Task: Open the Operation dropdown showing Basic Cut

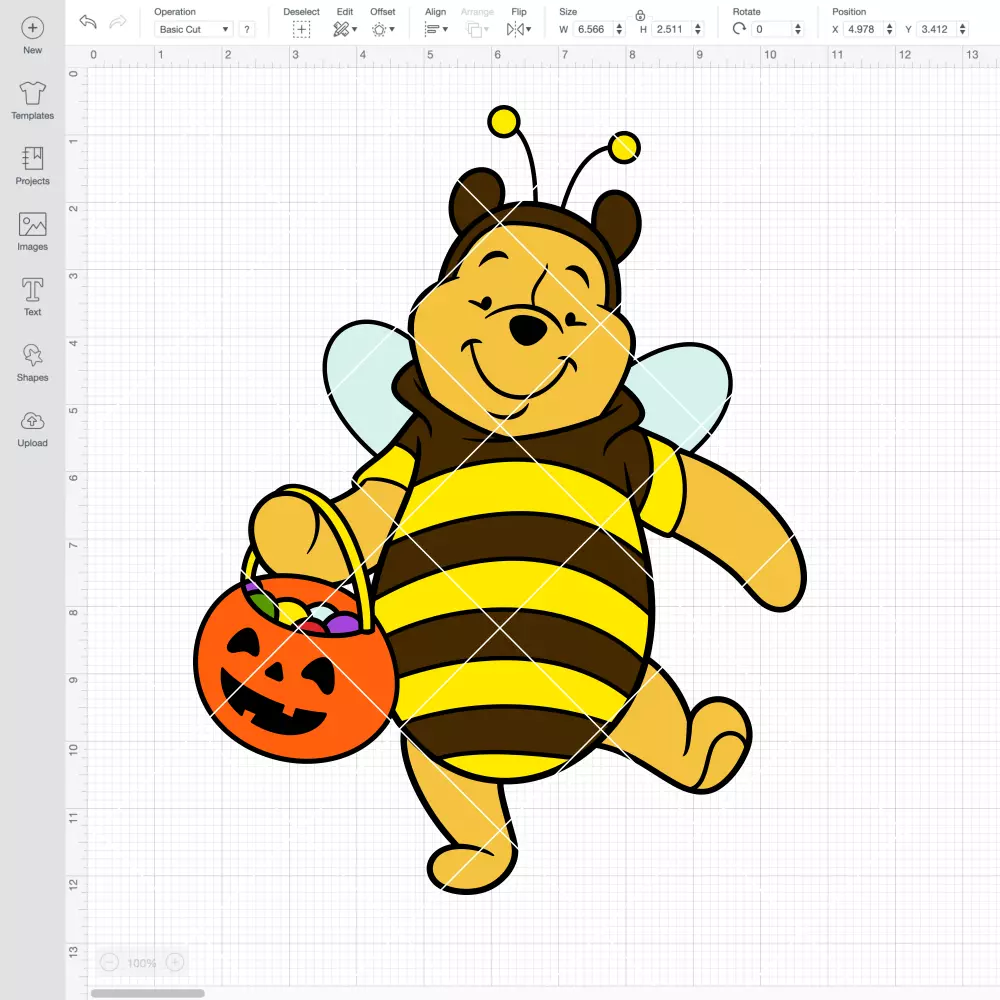Action: [193, 29]
